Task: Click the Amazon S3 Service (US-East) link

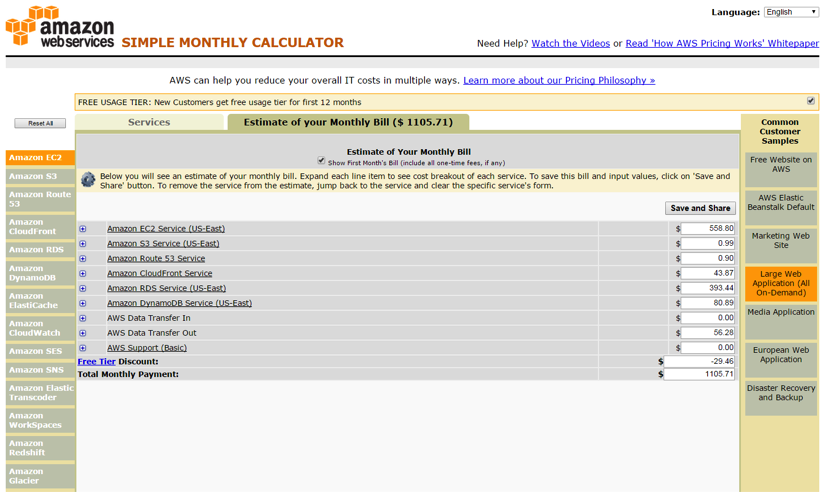Action: 163,244
